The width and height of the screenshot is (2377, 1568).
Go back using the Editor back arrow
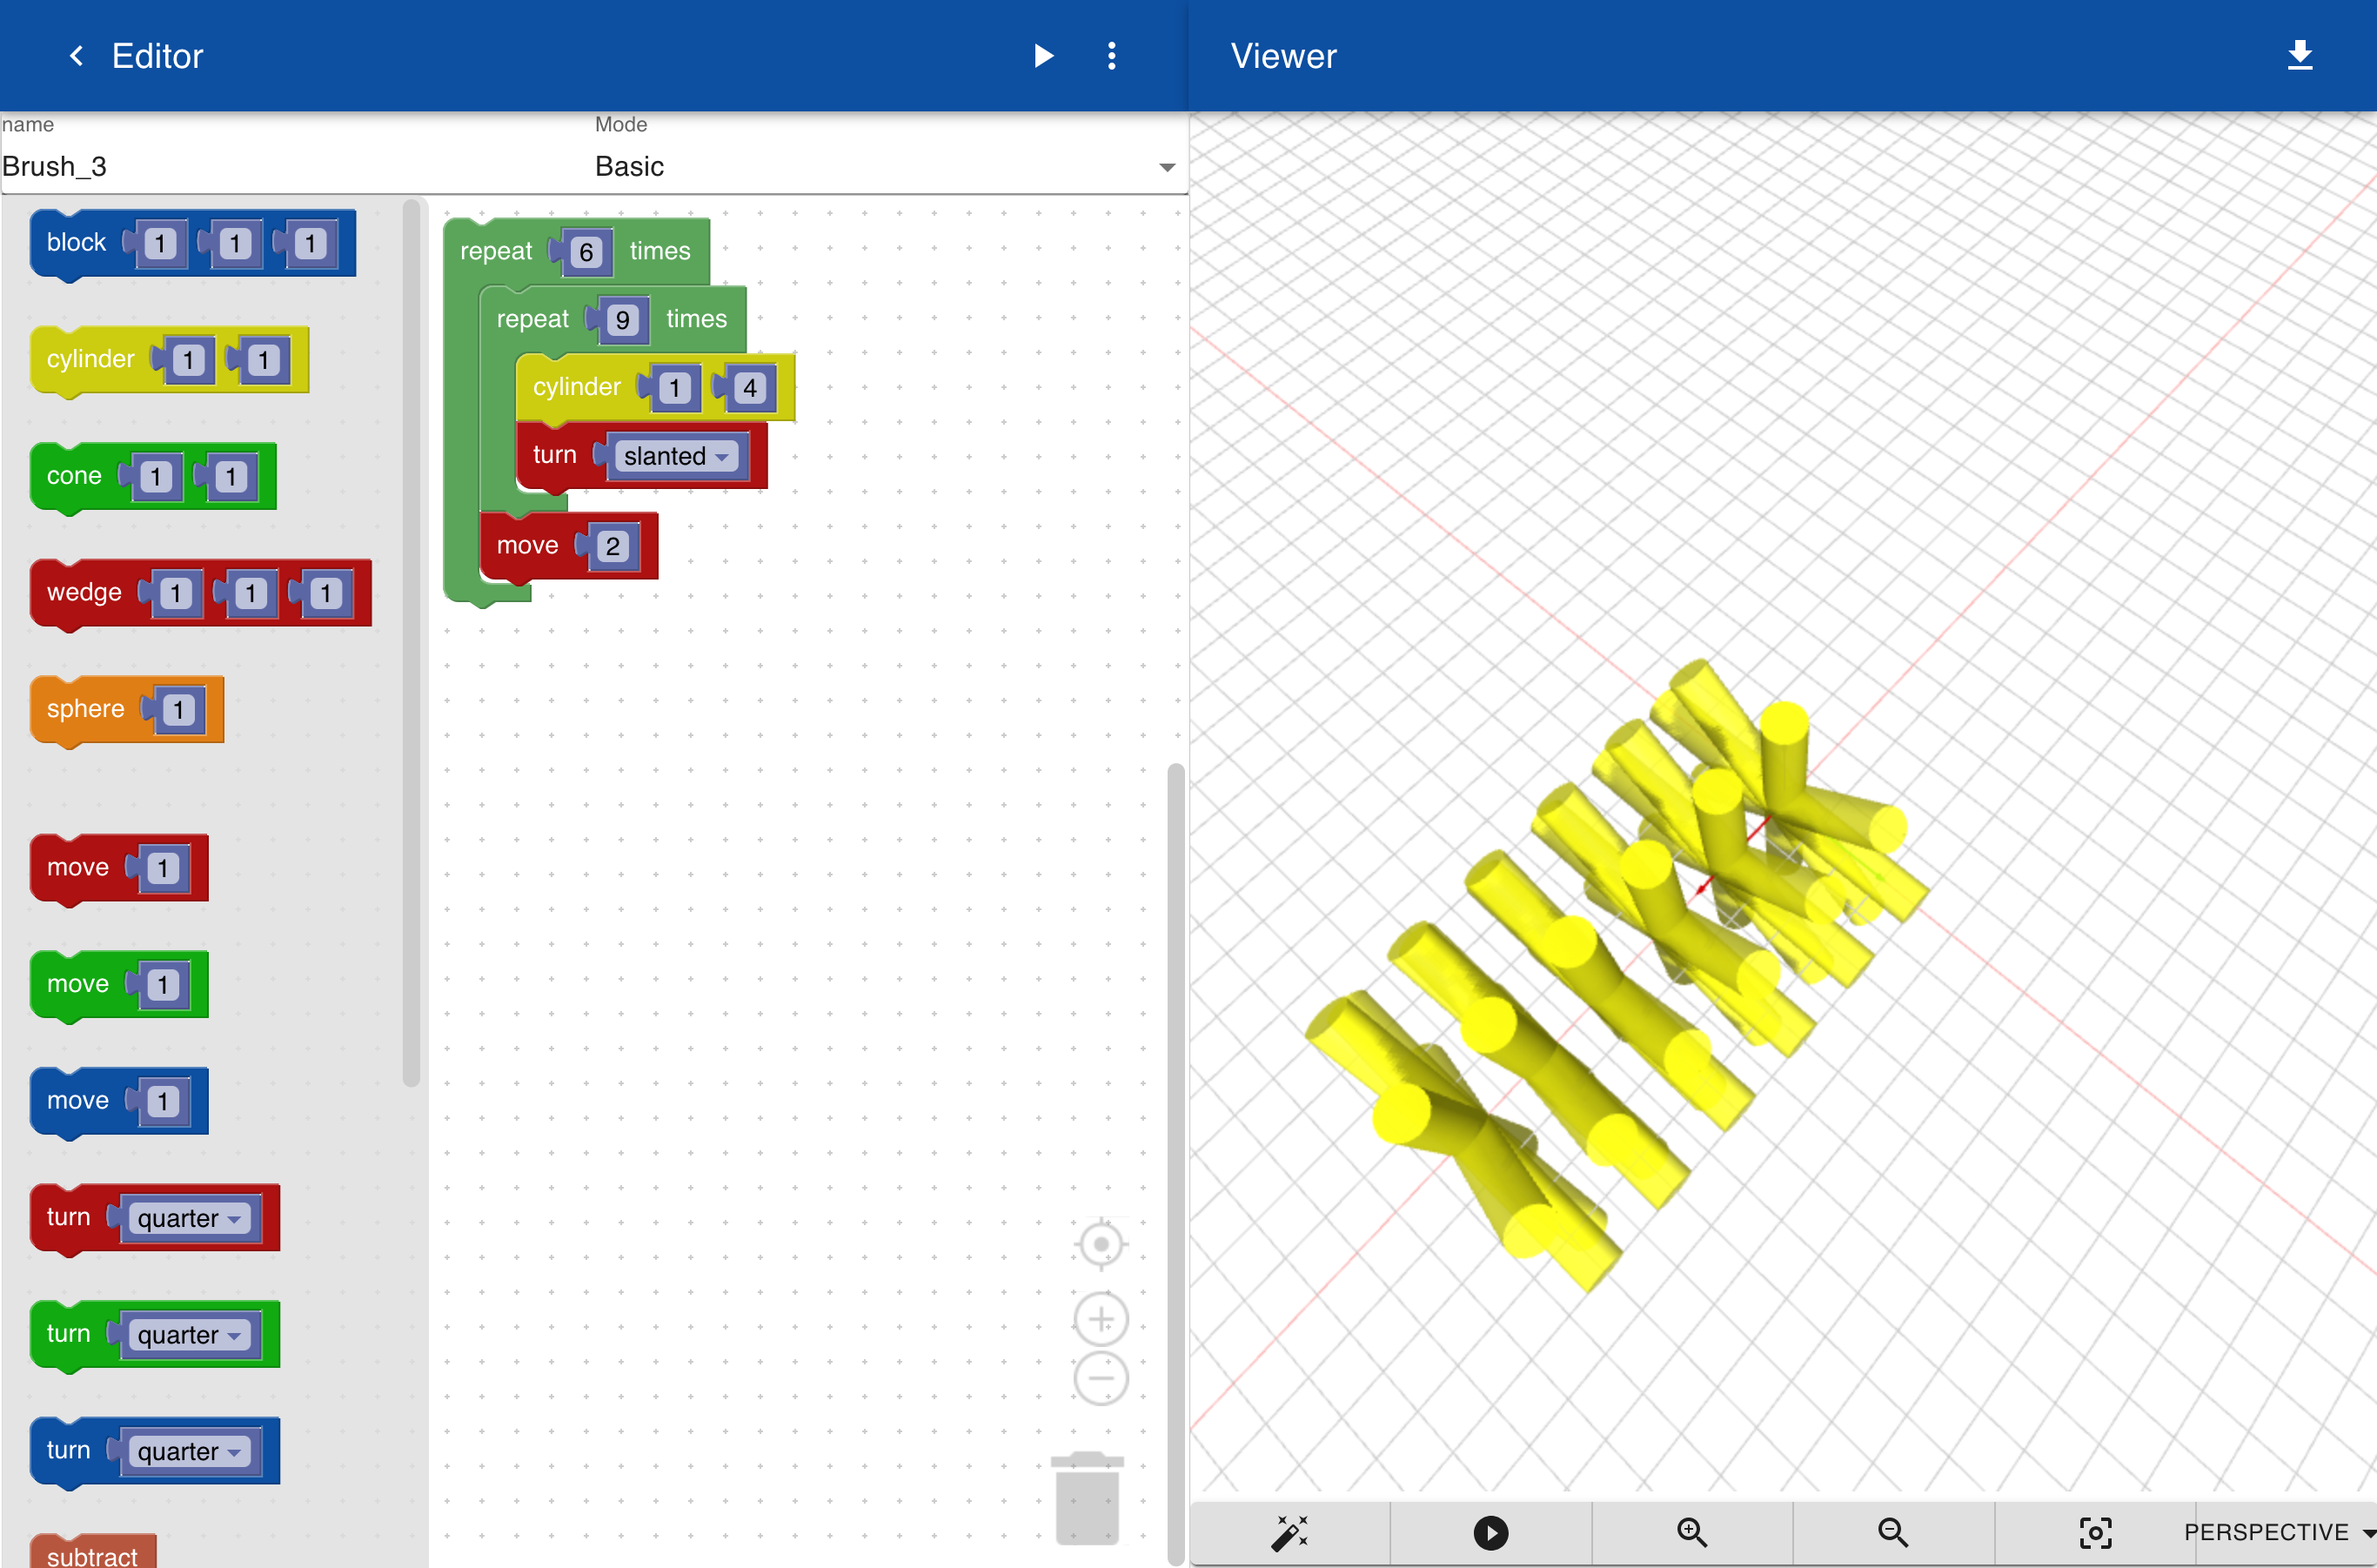click(76, 56)
